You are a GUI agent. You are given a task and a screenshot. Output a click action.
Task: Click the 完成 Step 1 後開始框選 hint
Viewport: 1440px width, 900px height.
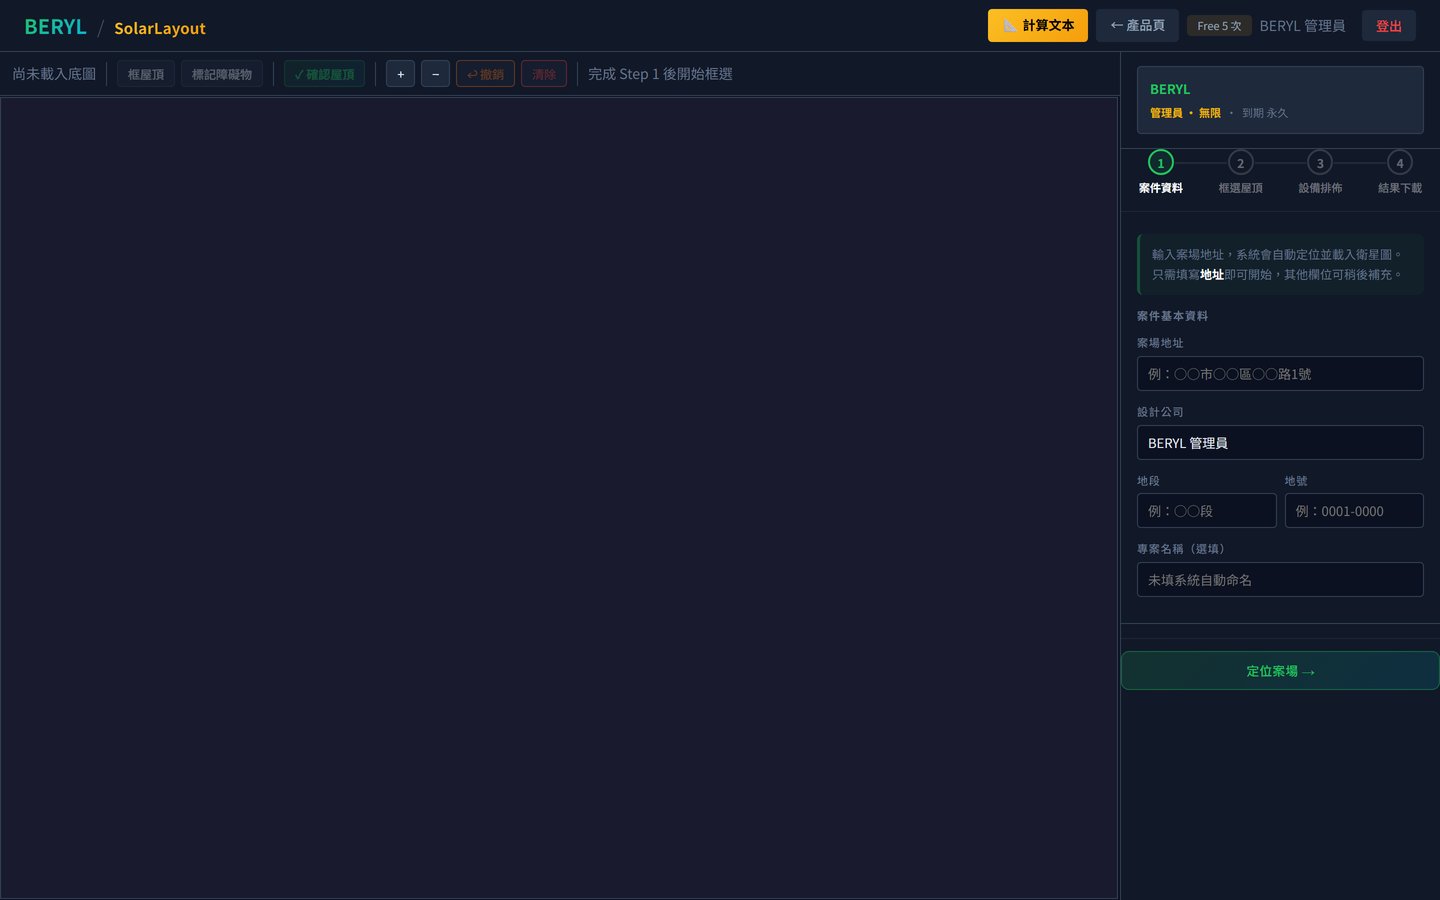pos(660,74)
